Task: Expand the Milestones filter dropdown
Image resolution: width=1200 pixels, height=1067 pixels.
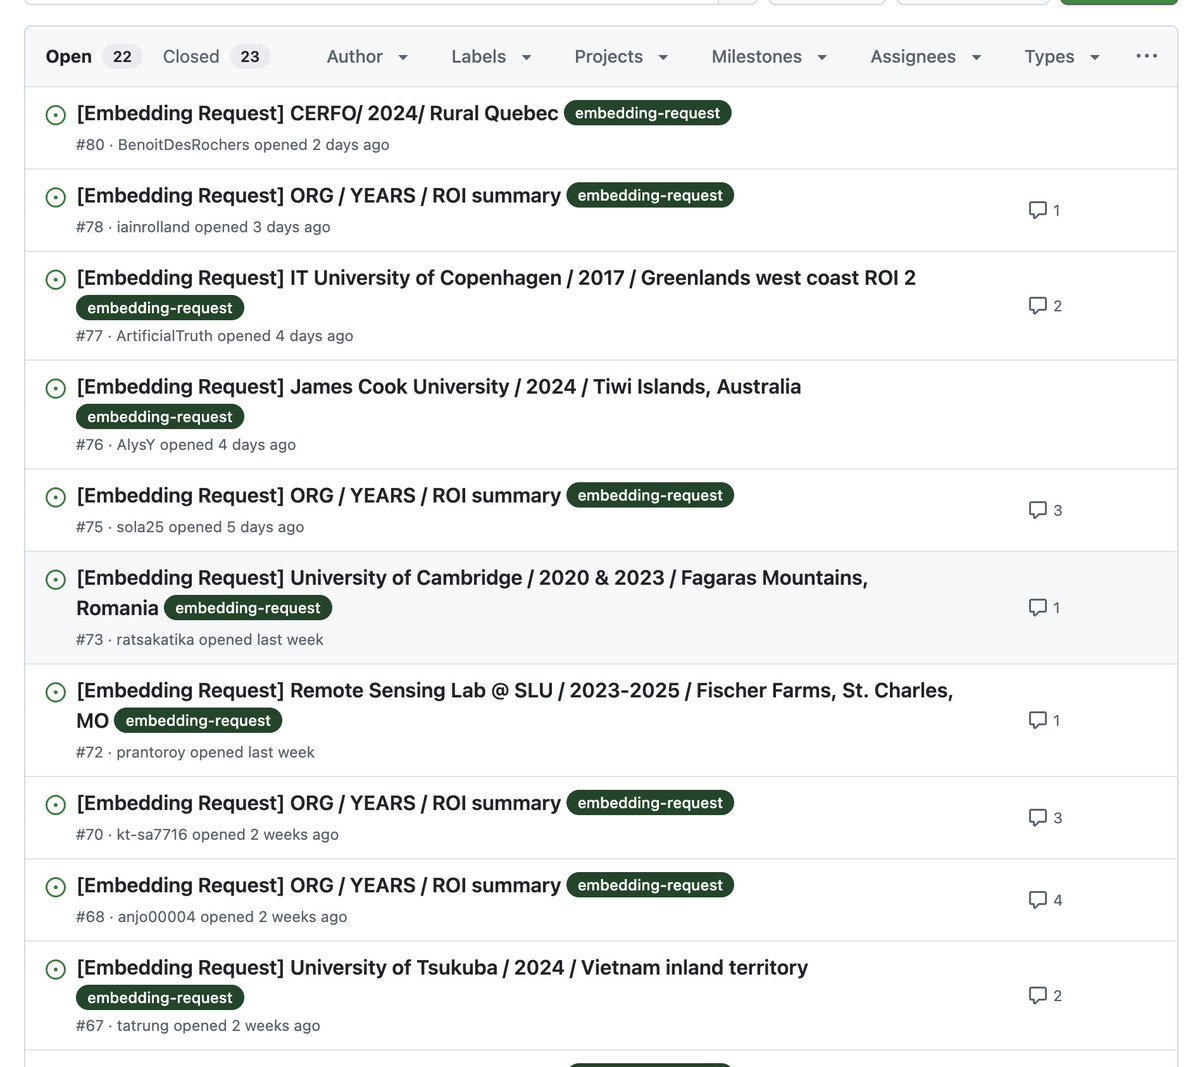Action: pyautogui.click(x=769, y=57)
